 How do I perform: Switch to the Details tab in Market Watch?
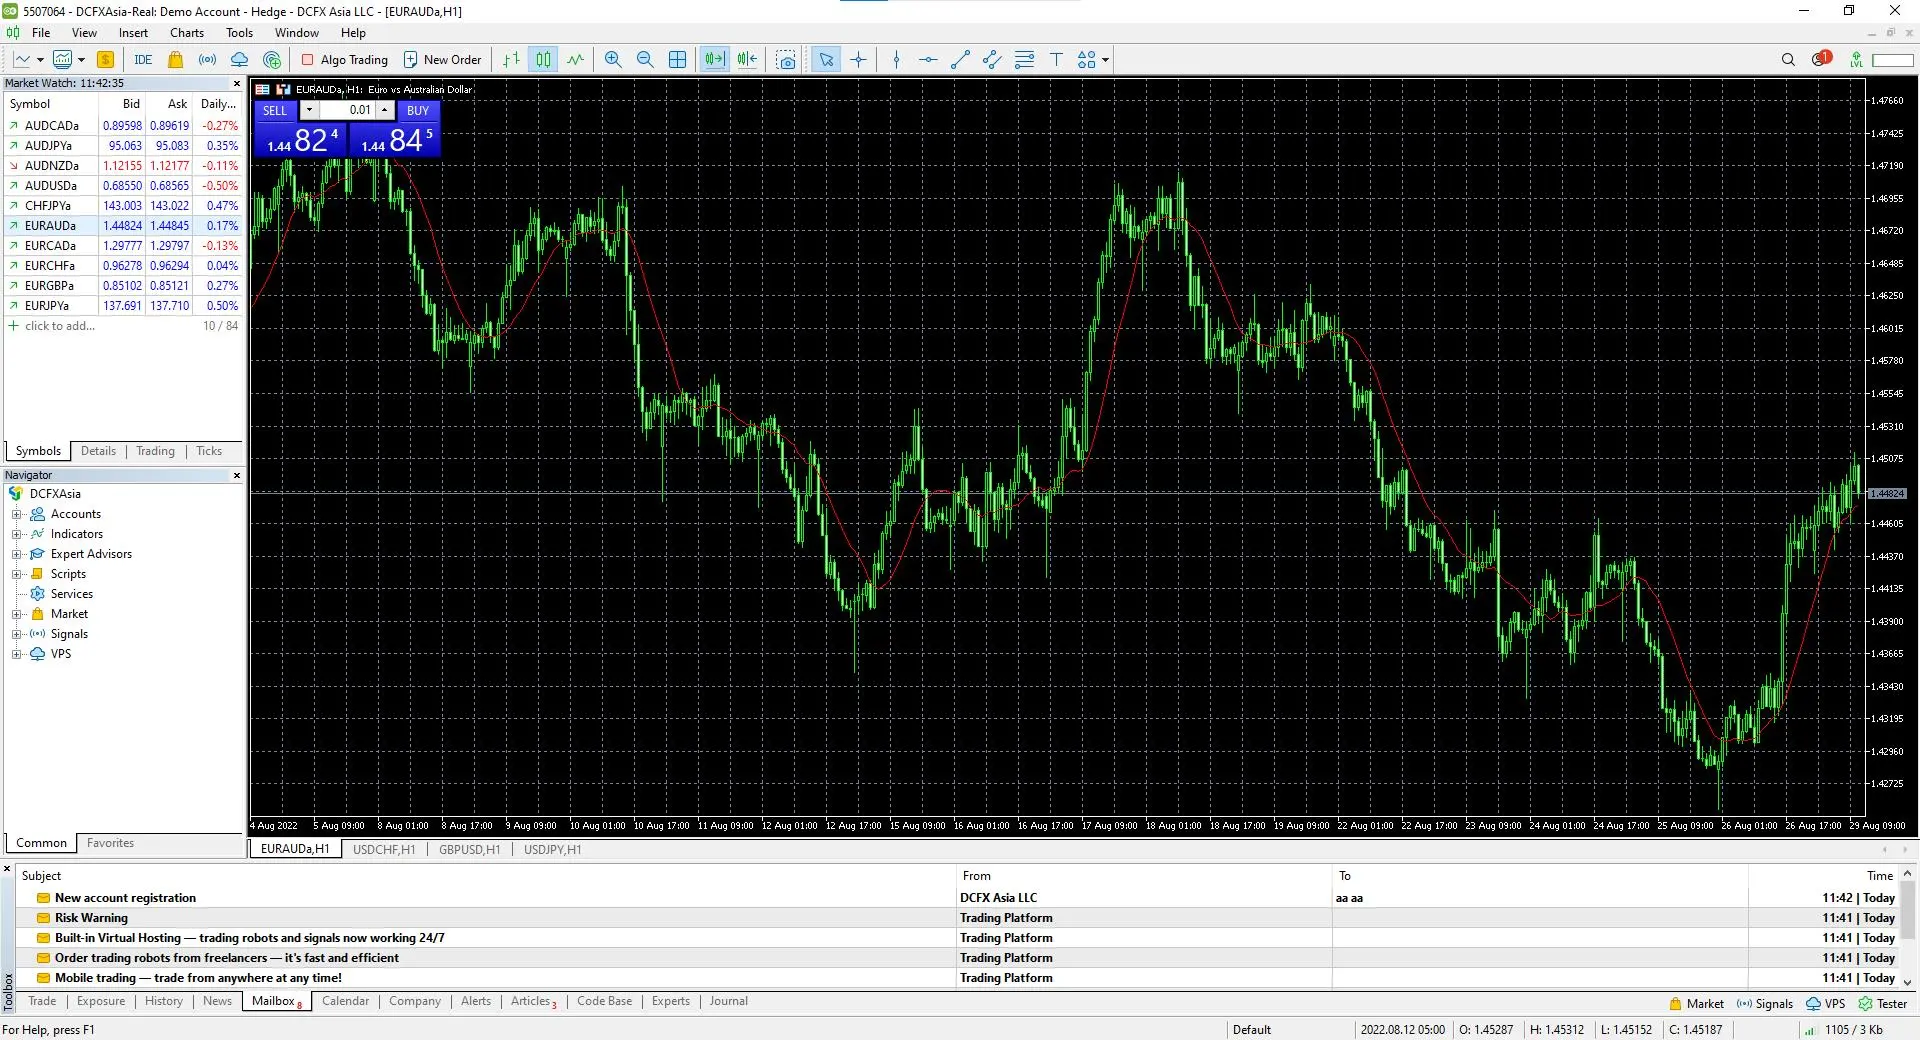coord(98,452)
